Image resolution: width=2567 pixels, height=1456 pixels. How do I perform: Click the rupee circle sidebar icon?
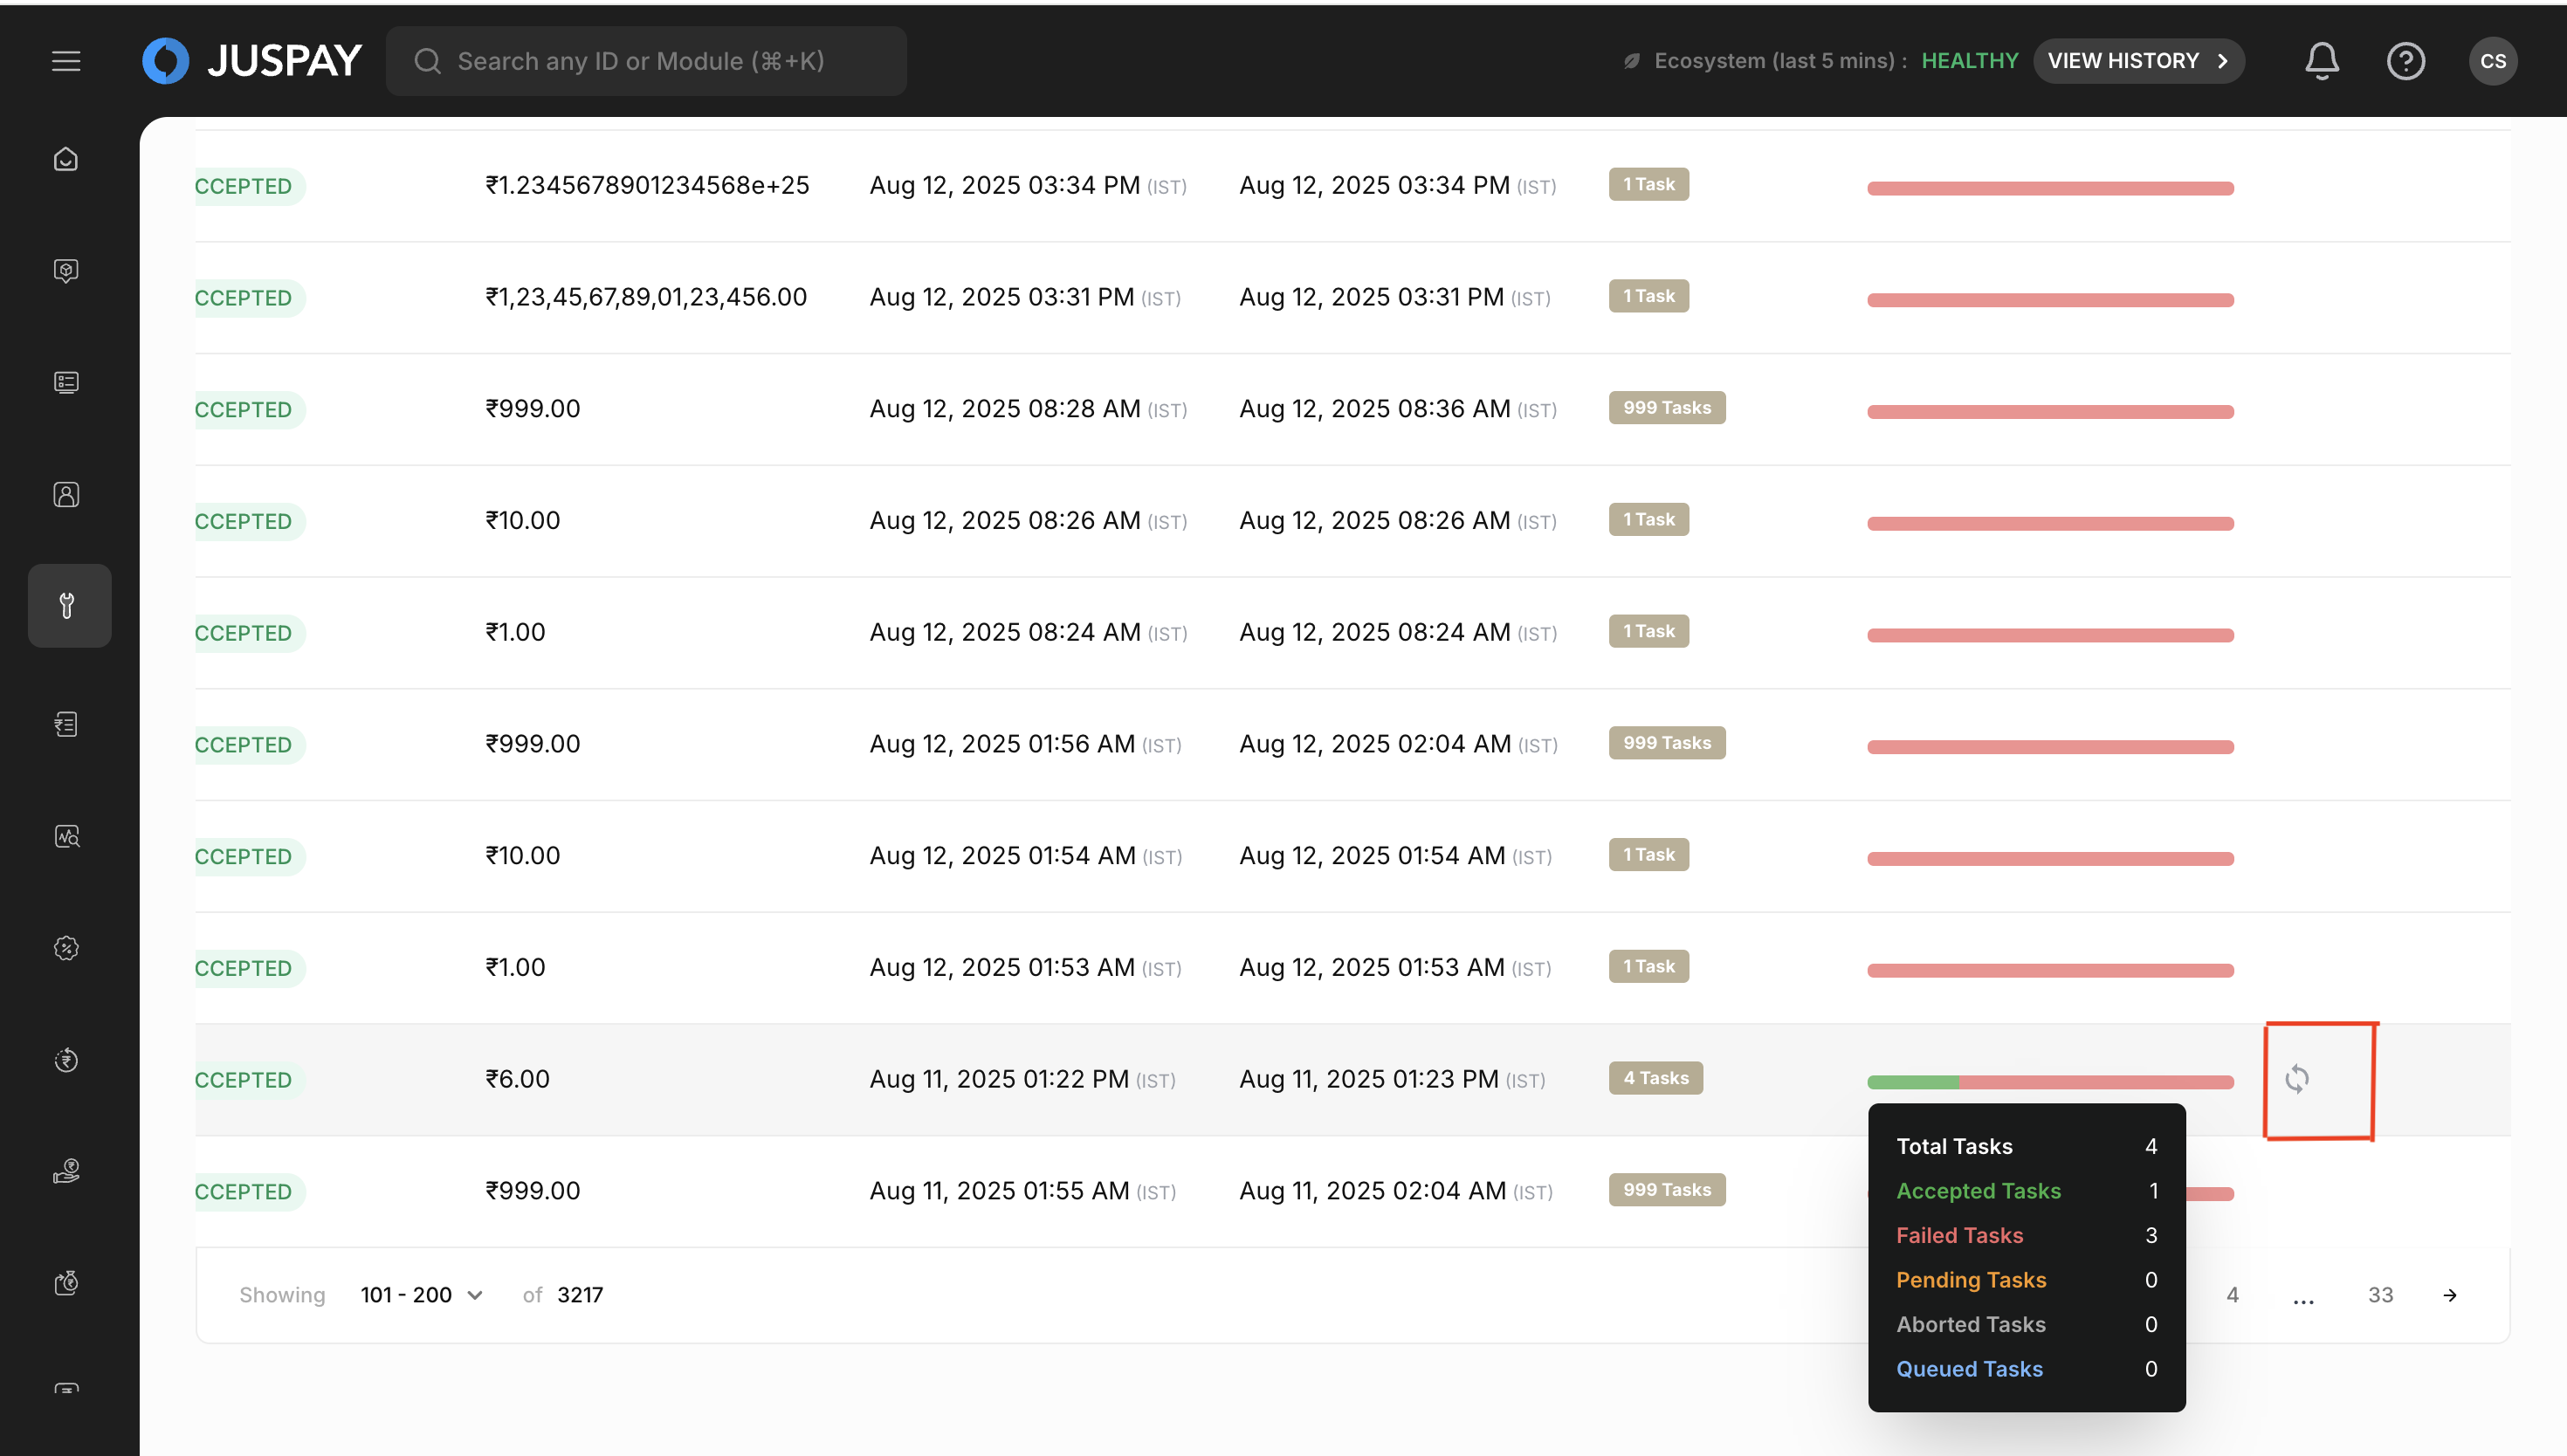[x=66, y=1060]
